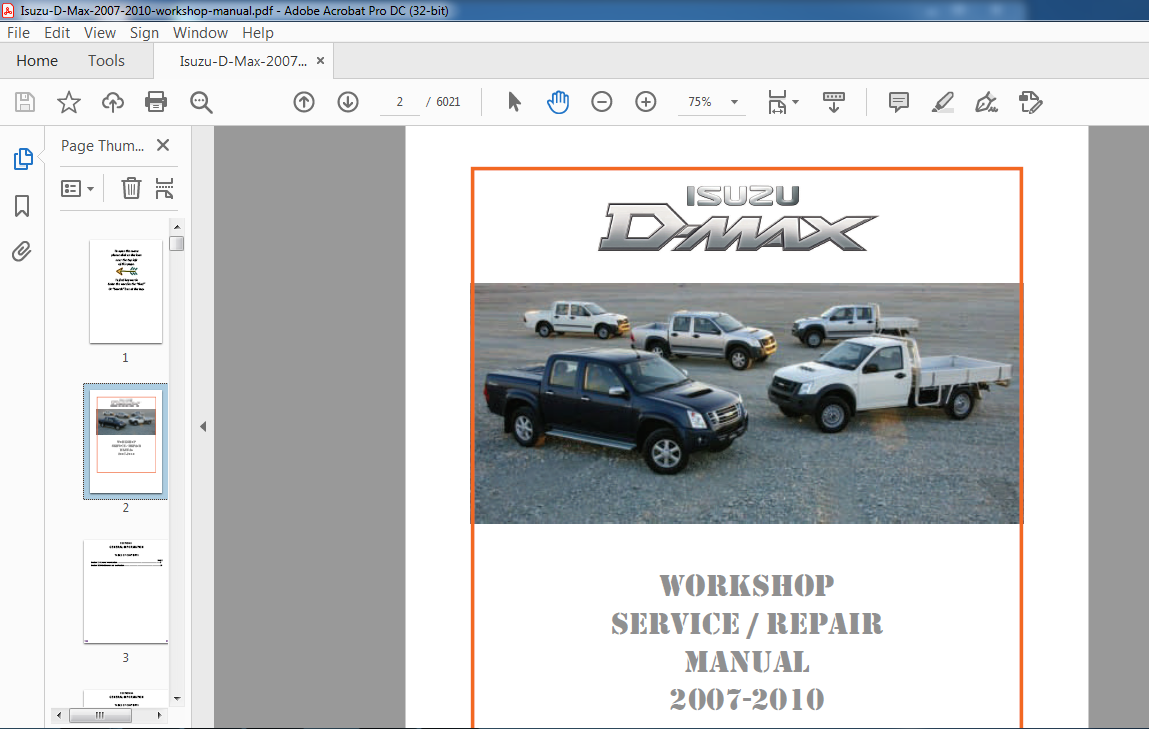Image resolution: width=1149 pixels, height=729 pixels.
Task: Zoom in with plus icon
Action: (x=646, y=102)
